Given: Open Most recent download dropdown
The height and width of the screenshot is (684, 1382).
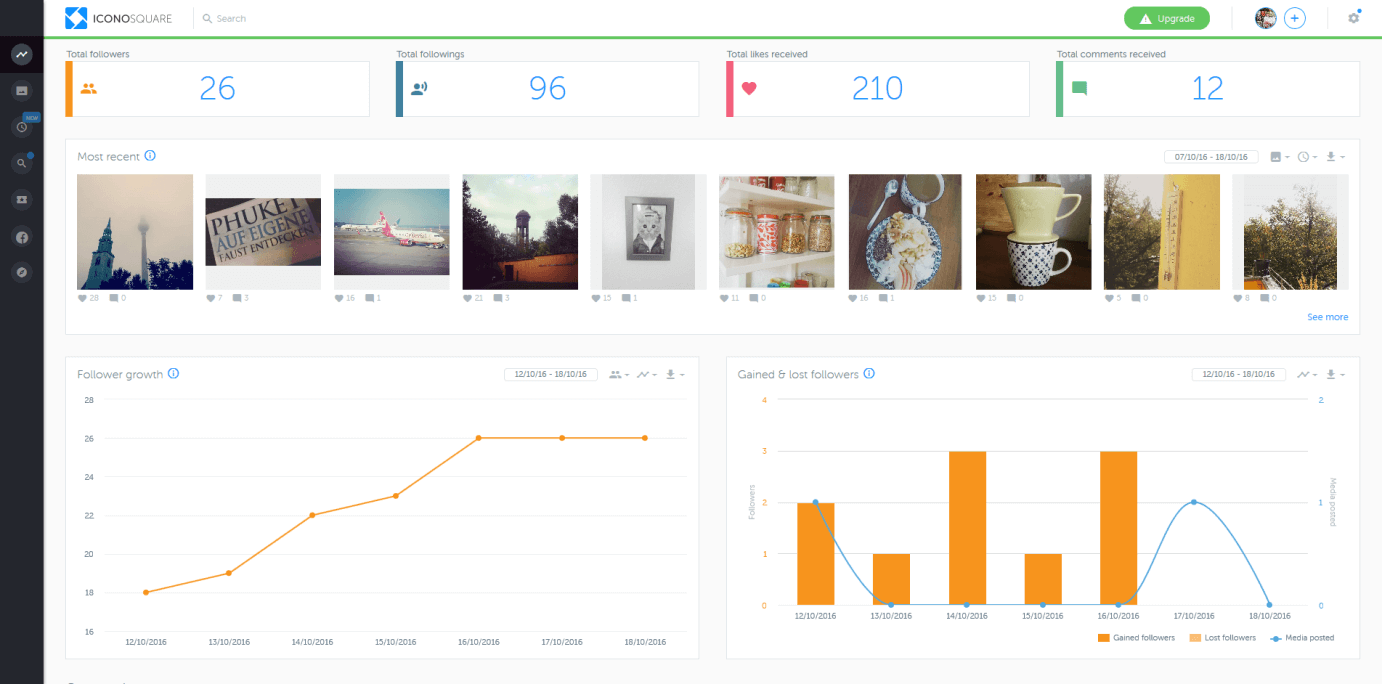Looking at the screenshot, I should point(1334,157).
